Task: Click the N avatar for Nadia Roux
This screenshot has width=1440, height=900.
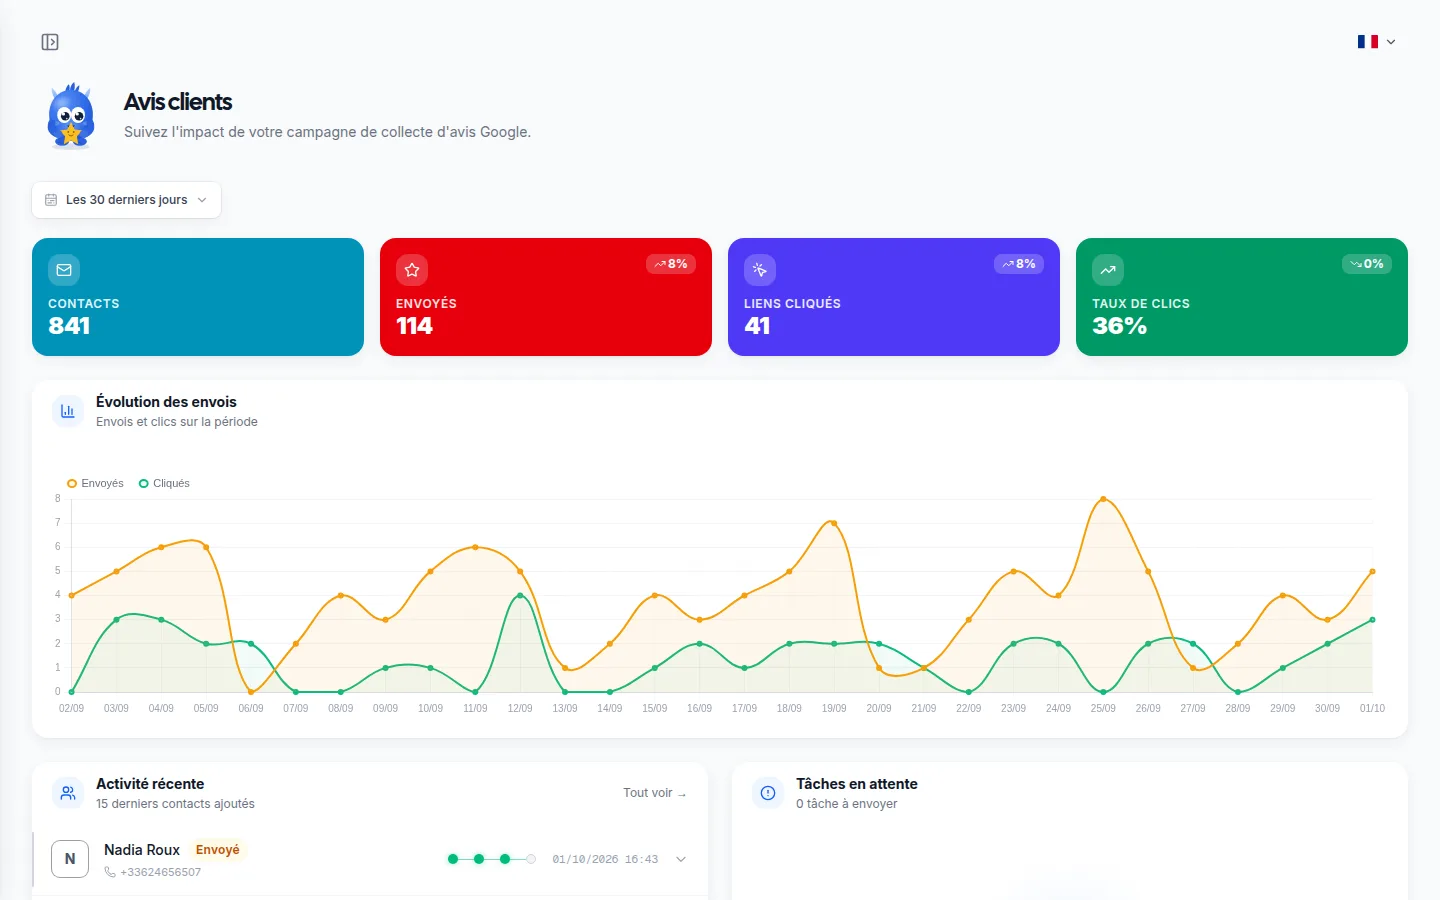Action: coord(70,859)
